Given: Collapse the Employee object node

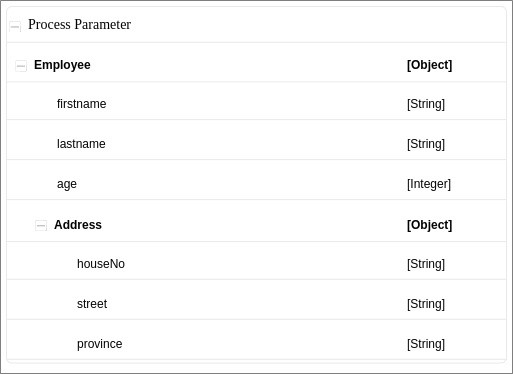Looking at the screenshot, I should click(x=21, y=66).
